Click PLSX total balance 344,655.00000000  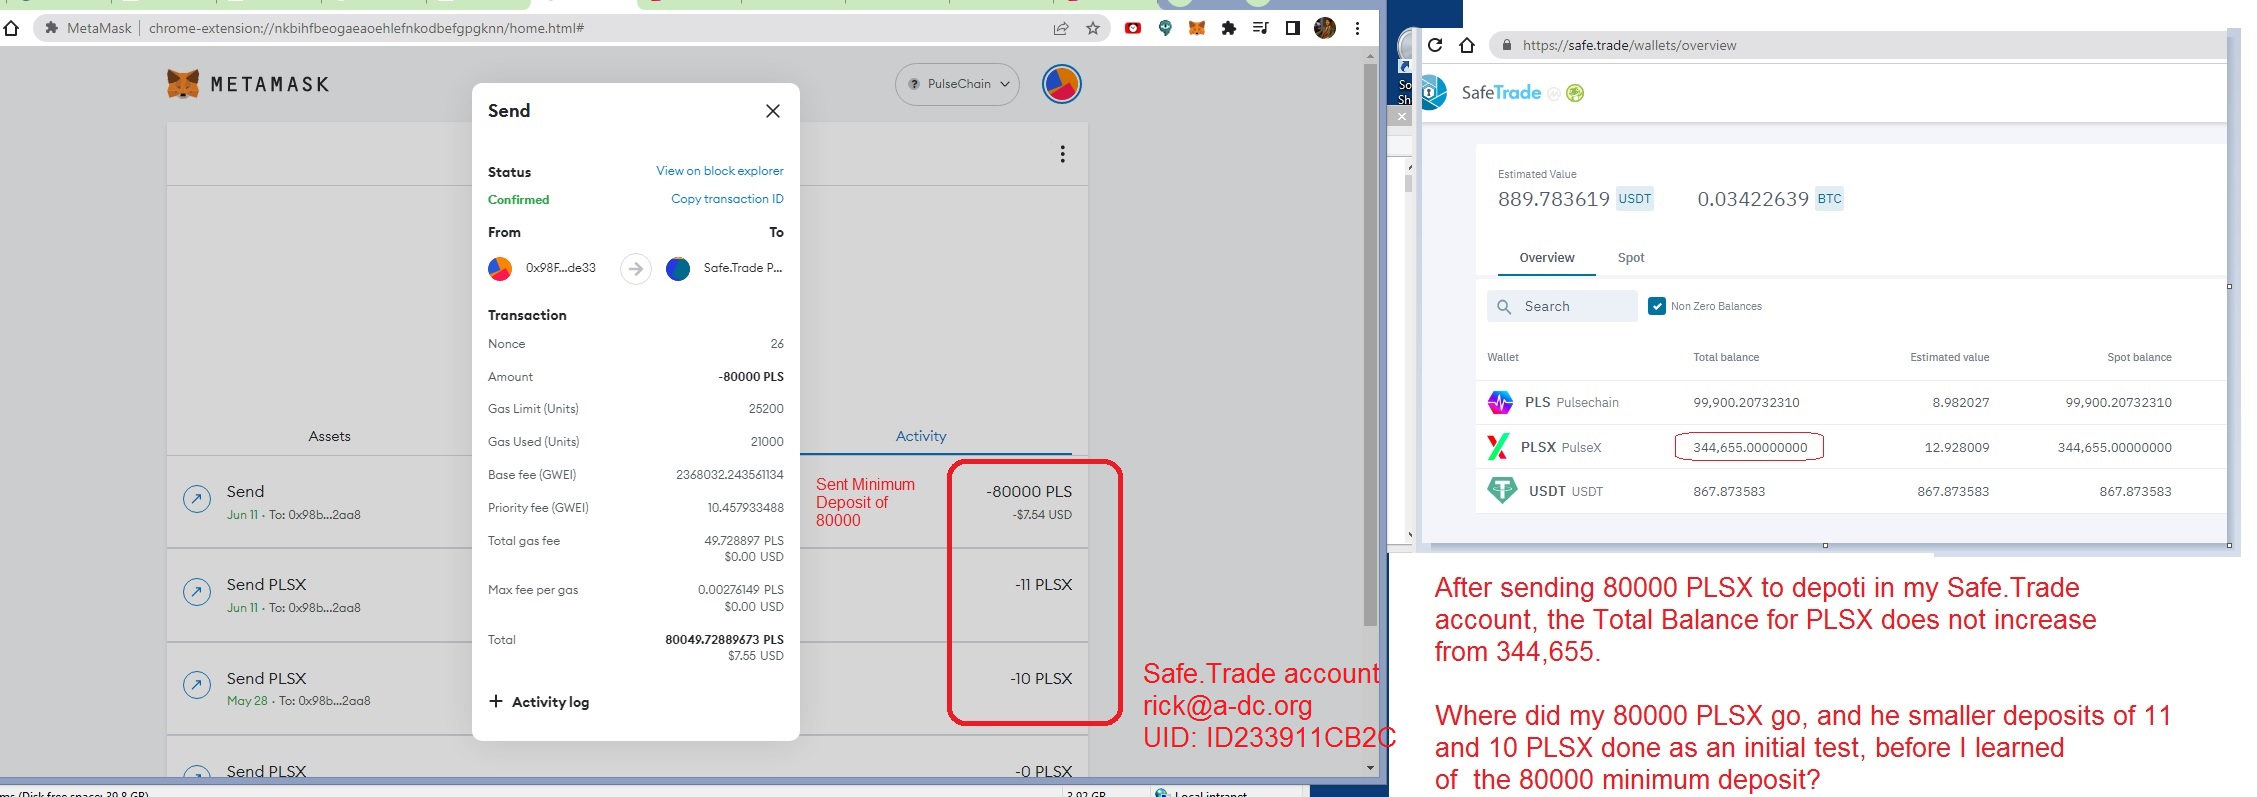pos(1749,447)
